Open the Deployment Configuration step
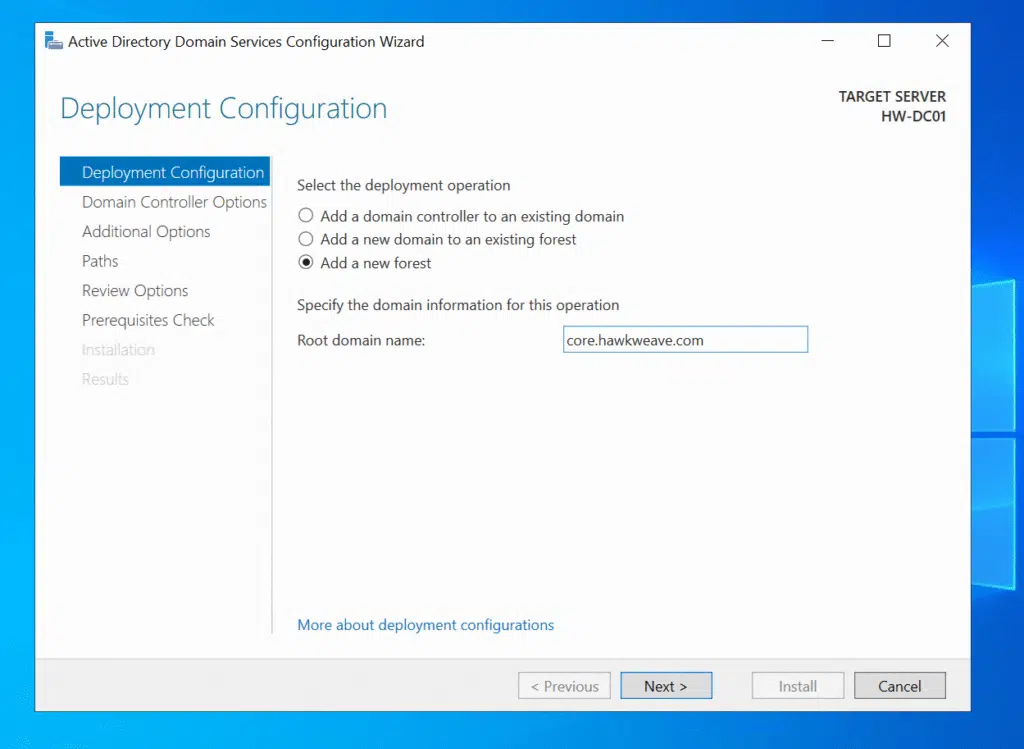Viewport: 1024px width, 749px height. [172, 172]
